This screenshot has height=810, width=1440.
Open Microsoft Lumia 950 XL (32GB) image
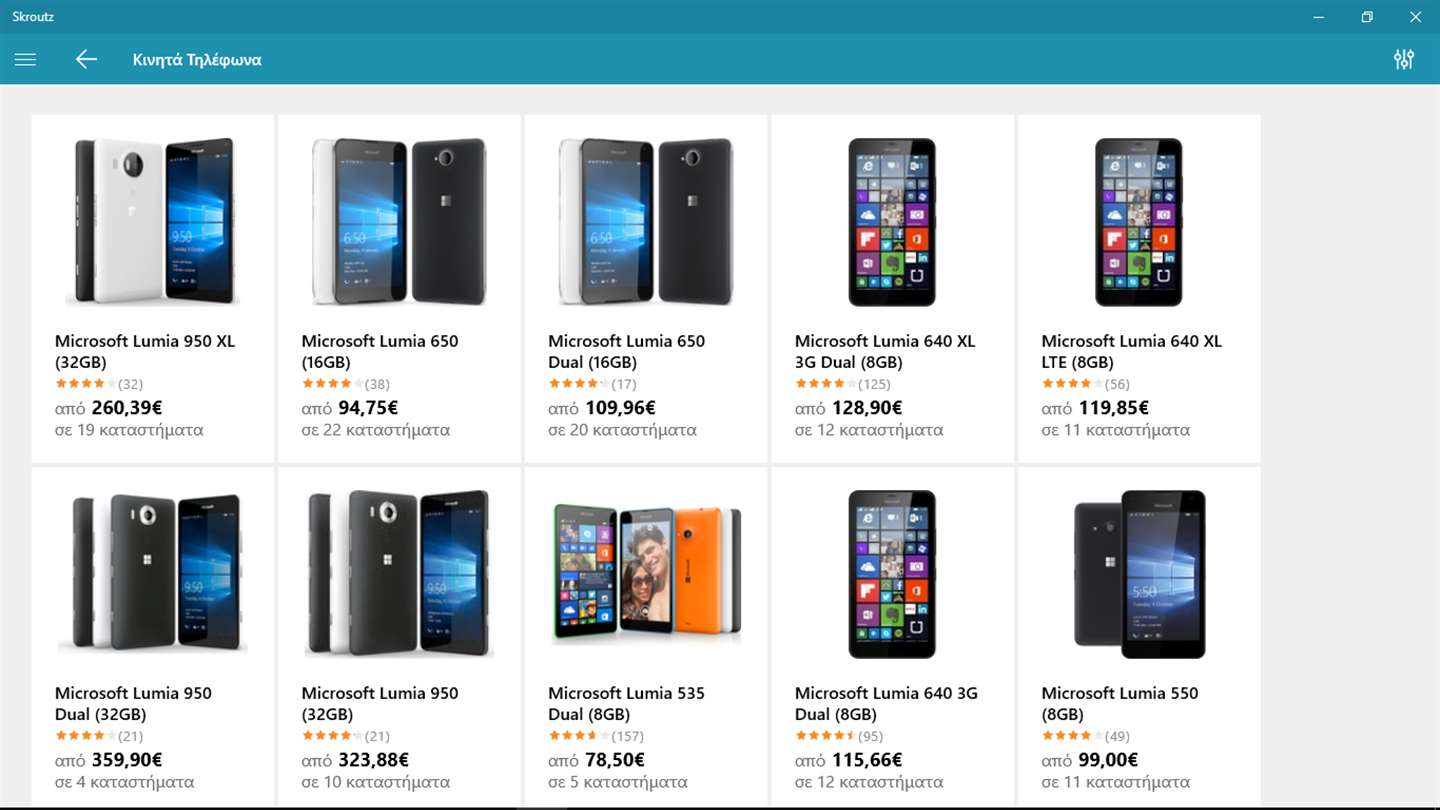pos(153,221)
